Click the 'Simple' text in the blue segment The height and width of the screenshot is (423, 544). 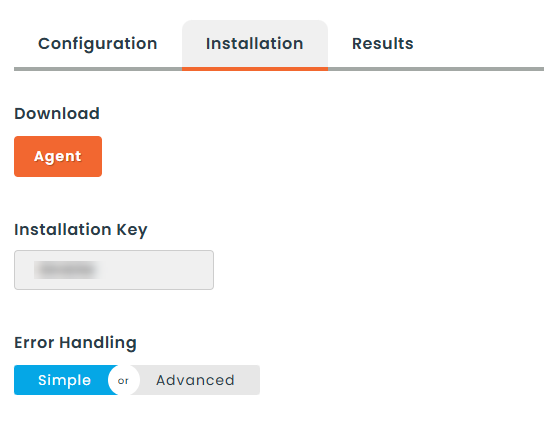point(65,380)
